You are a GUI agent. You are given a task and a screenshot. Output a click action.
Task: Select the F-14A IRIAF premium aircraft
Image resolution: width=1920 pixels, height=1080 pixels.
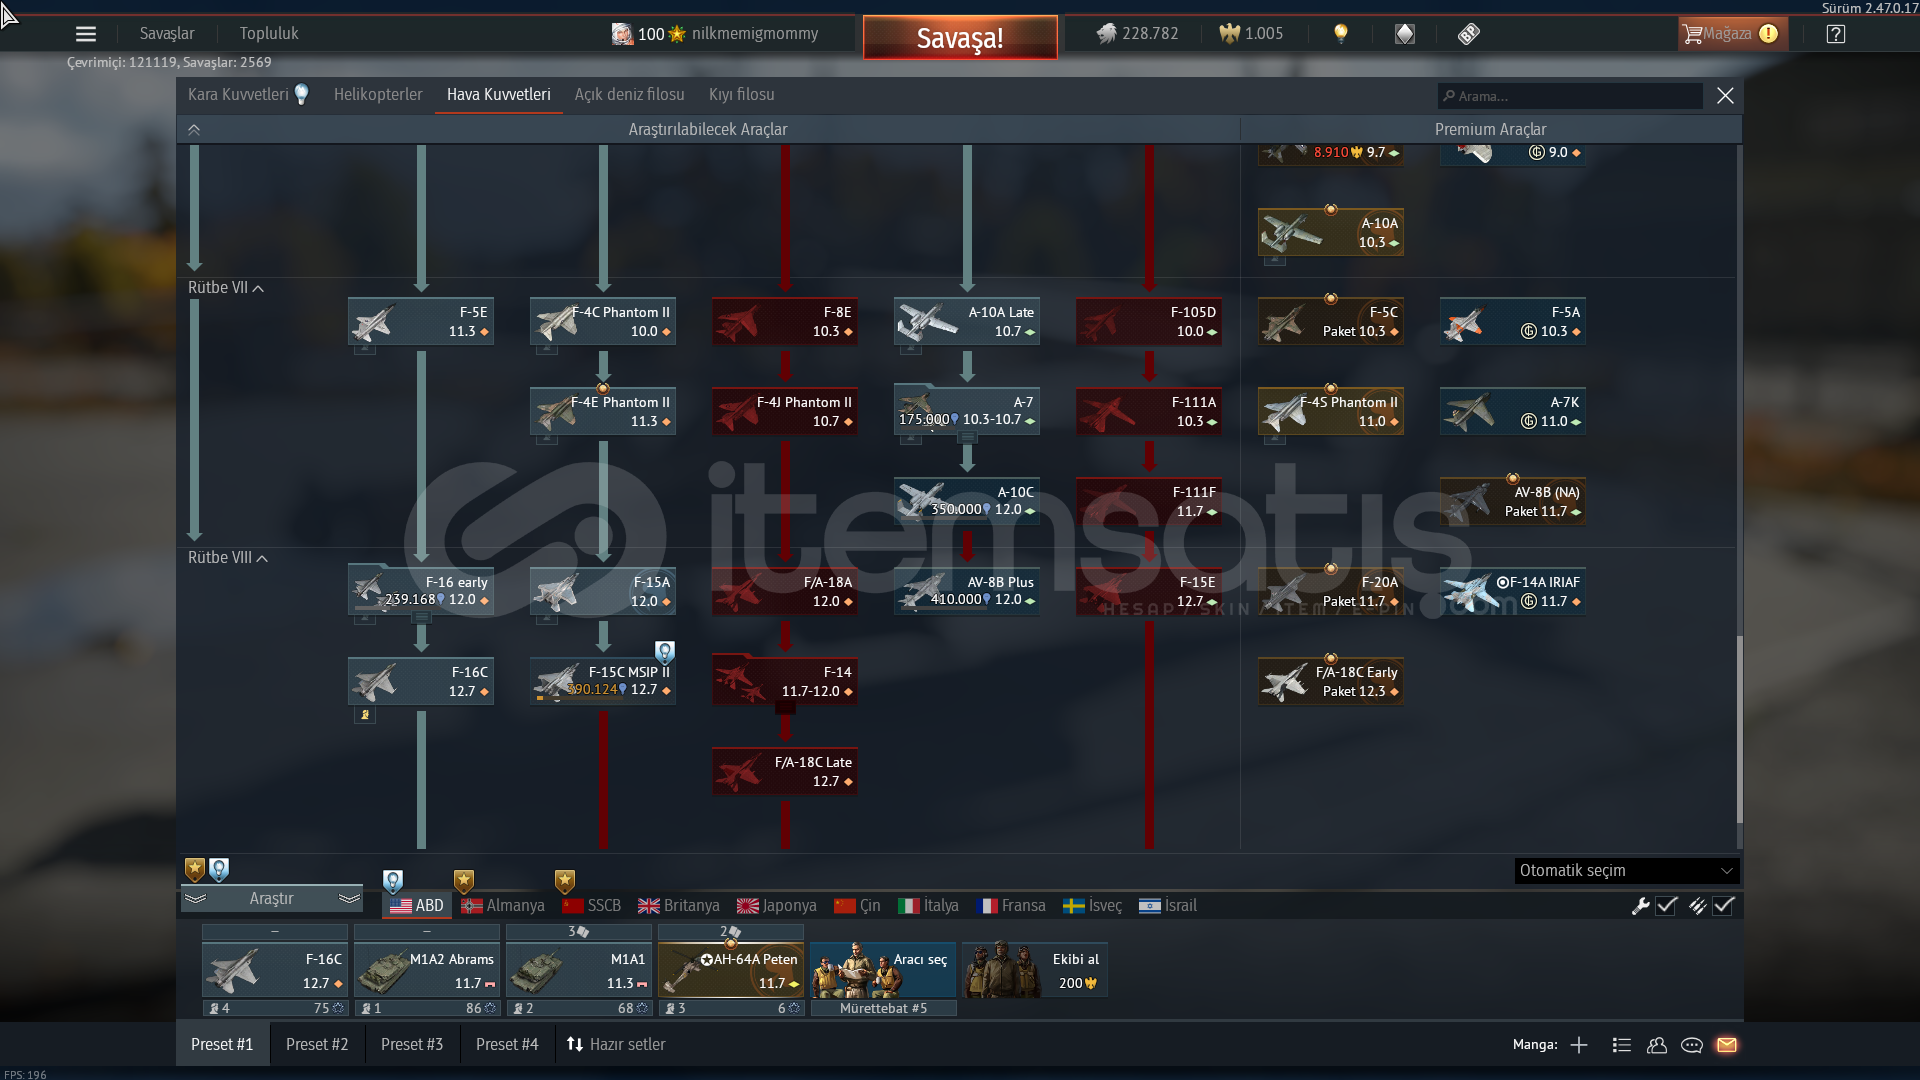click(1513, 591)
